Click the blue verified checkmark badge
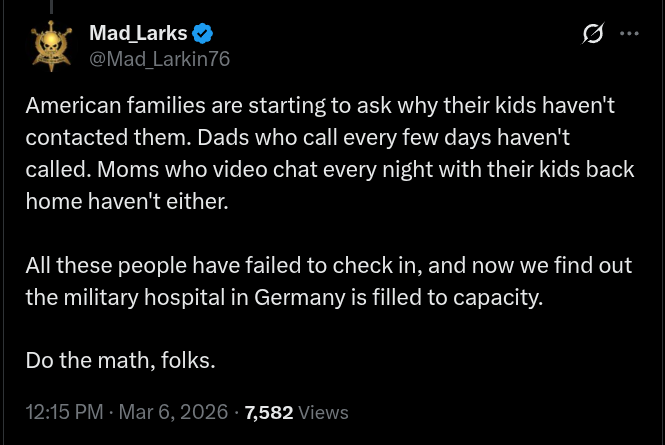 pos(202,33)
